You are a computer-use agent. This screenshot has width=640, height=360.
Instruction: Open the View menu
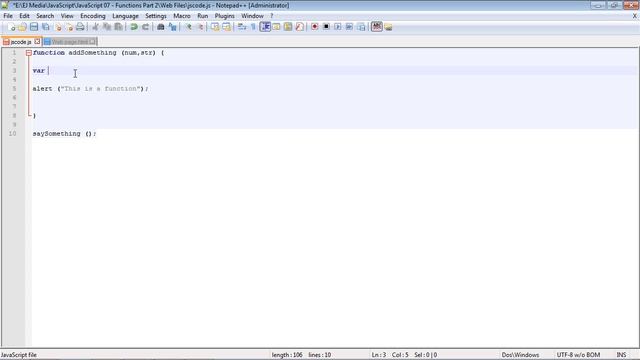[67, 16]
